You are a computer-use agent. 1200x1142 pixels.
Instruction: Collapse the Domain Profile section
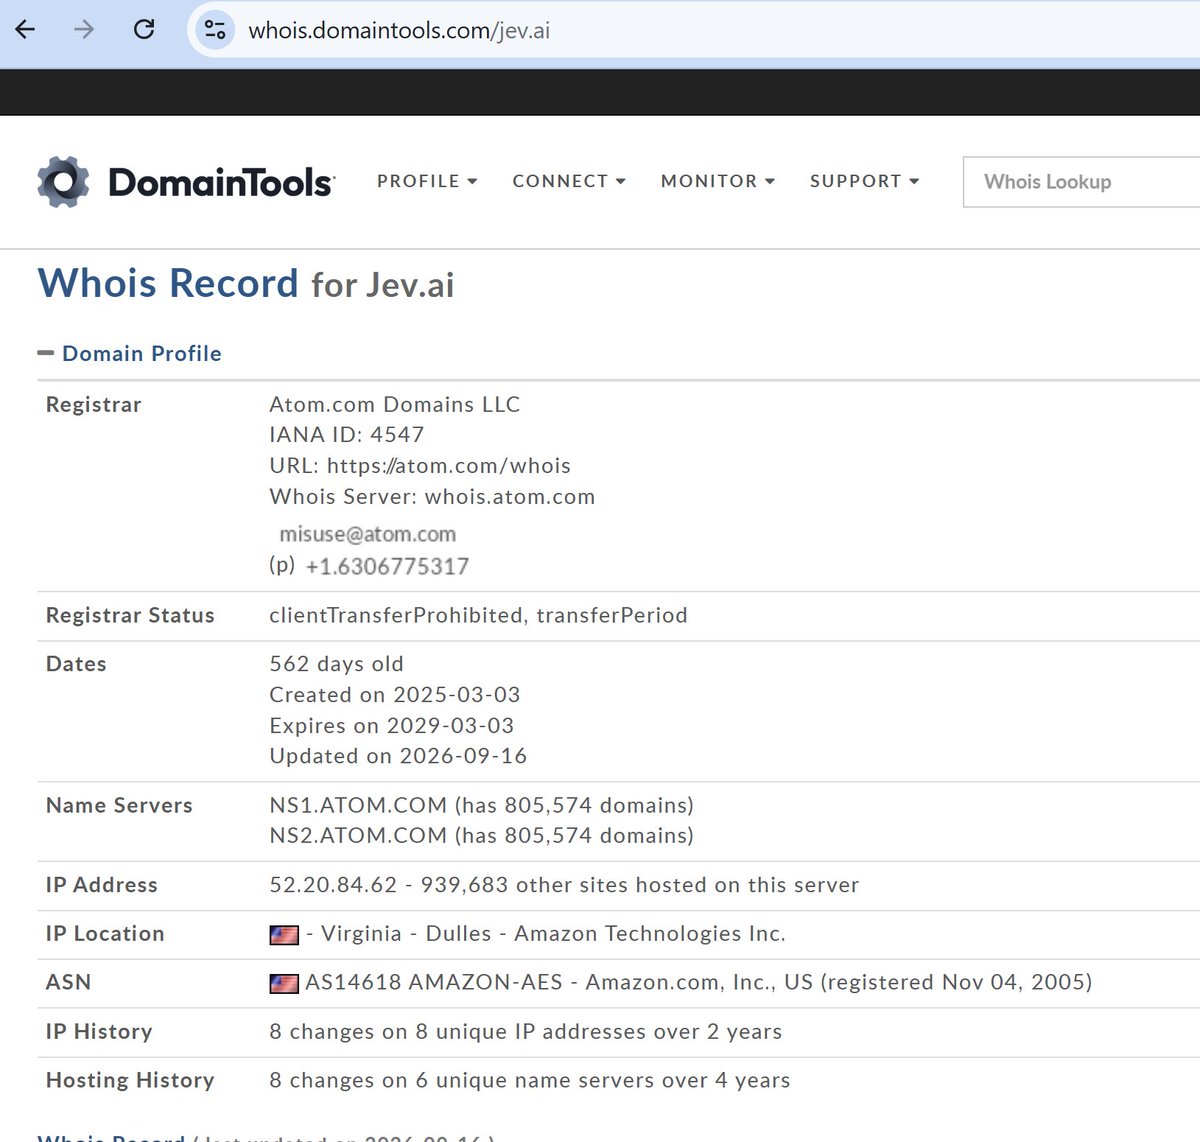click(x=45, y=353)
